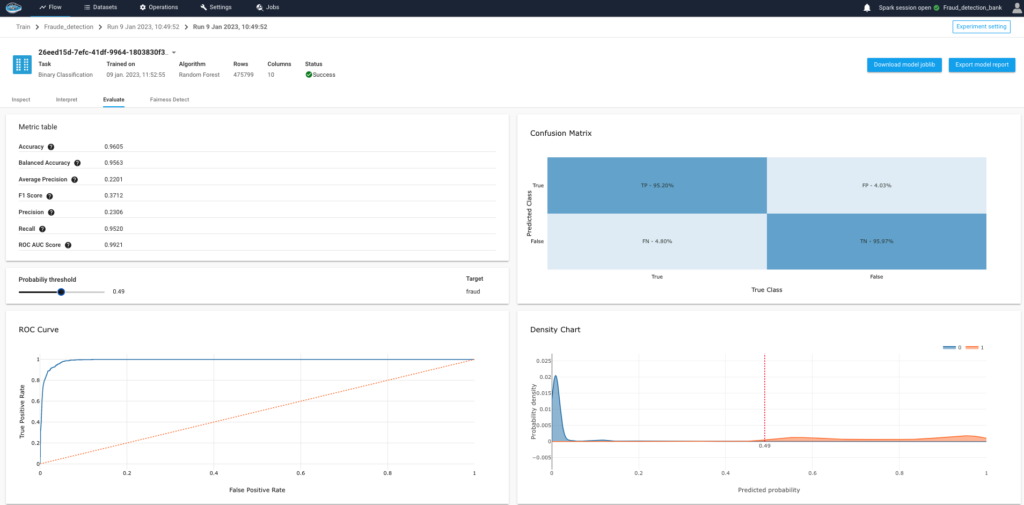Image resolution: width=1024 pixels, height=505 pixels.
Task: Click the probability threshold slider handle
Action: pos(61,292)
